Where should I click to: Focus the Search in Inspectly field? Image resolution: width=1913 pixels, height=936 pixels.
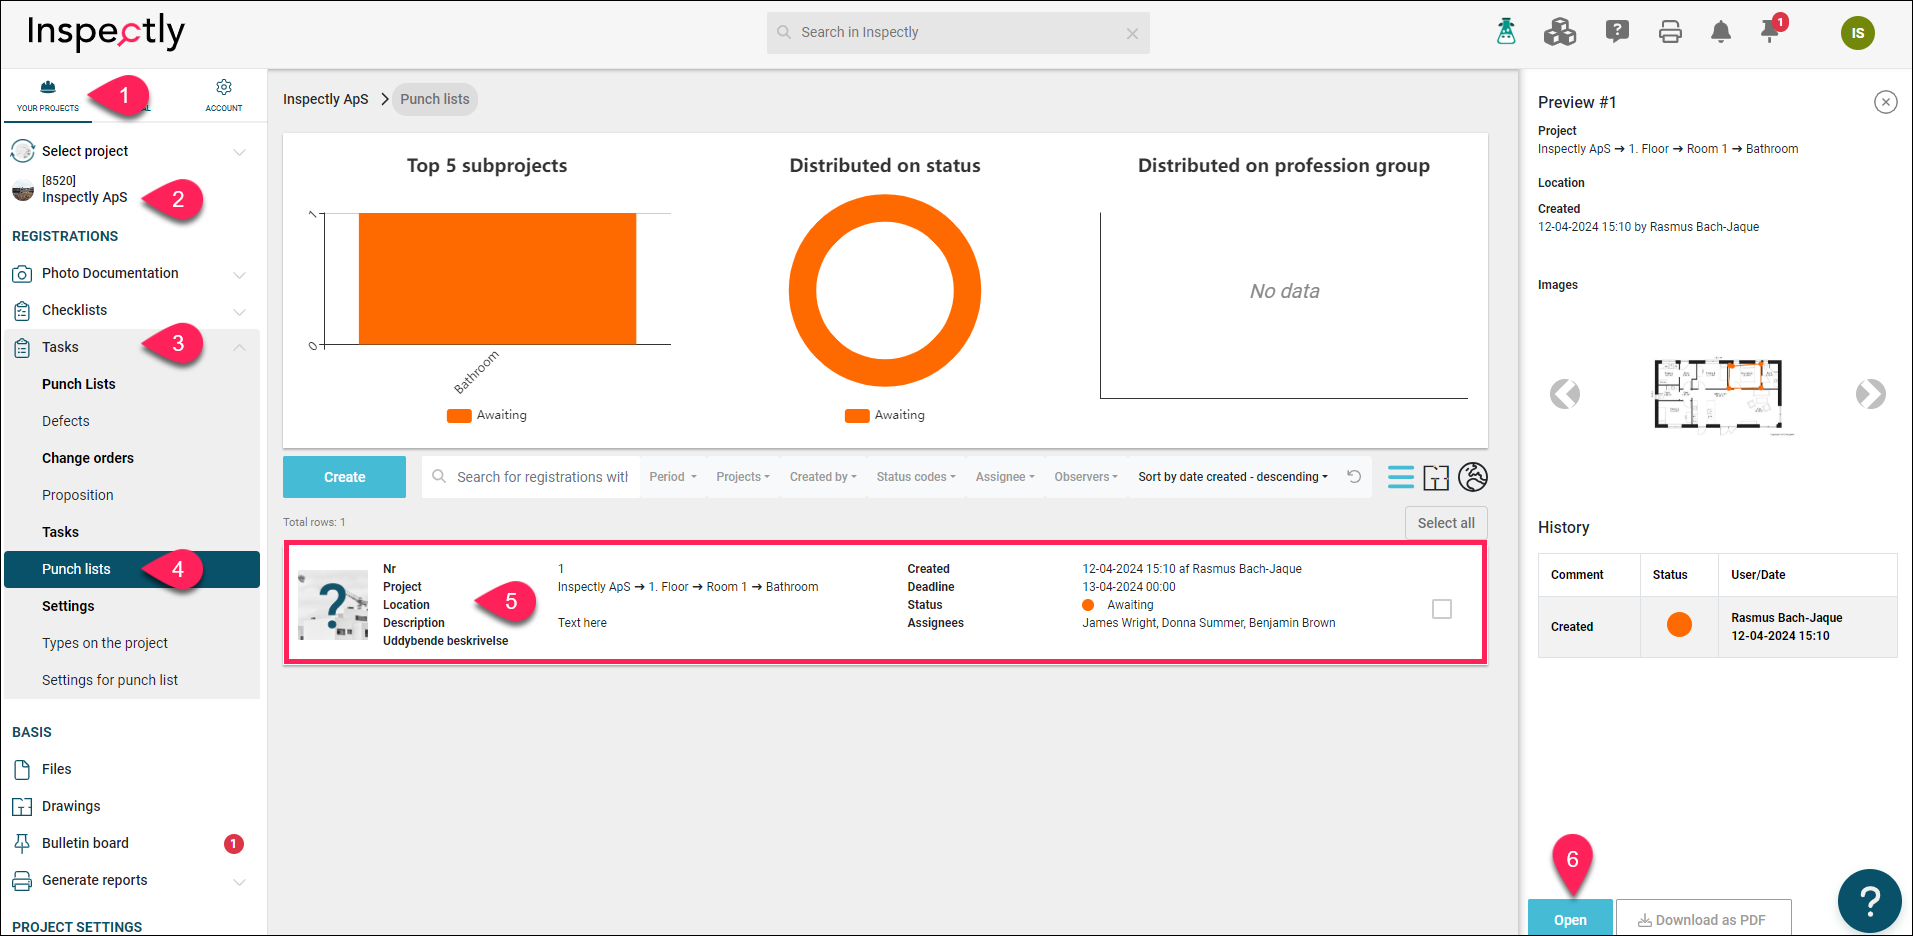click(x=958, y=33)
